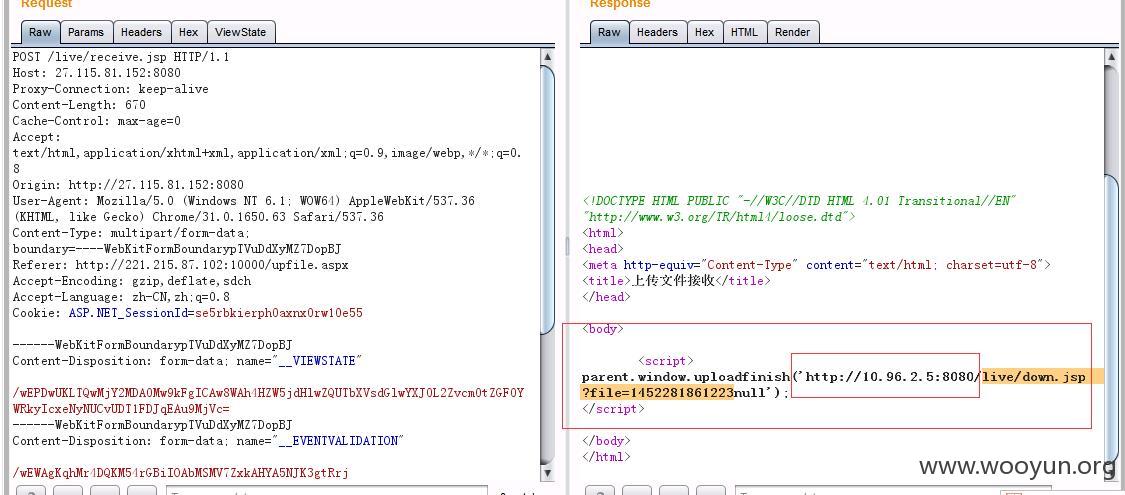Click the '/wEPDwUKLTQw' viewstate value
The image size is (1125, 495).
pos(268,401)
